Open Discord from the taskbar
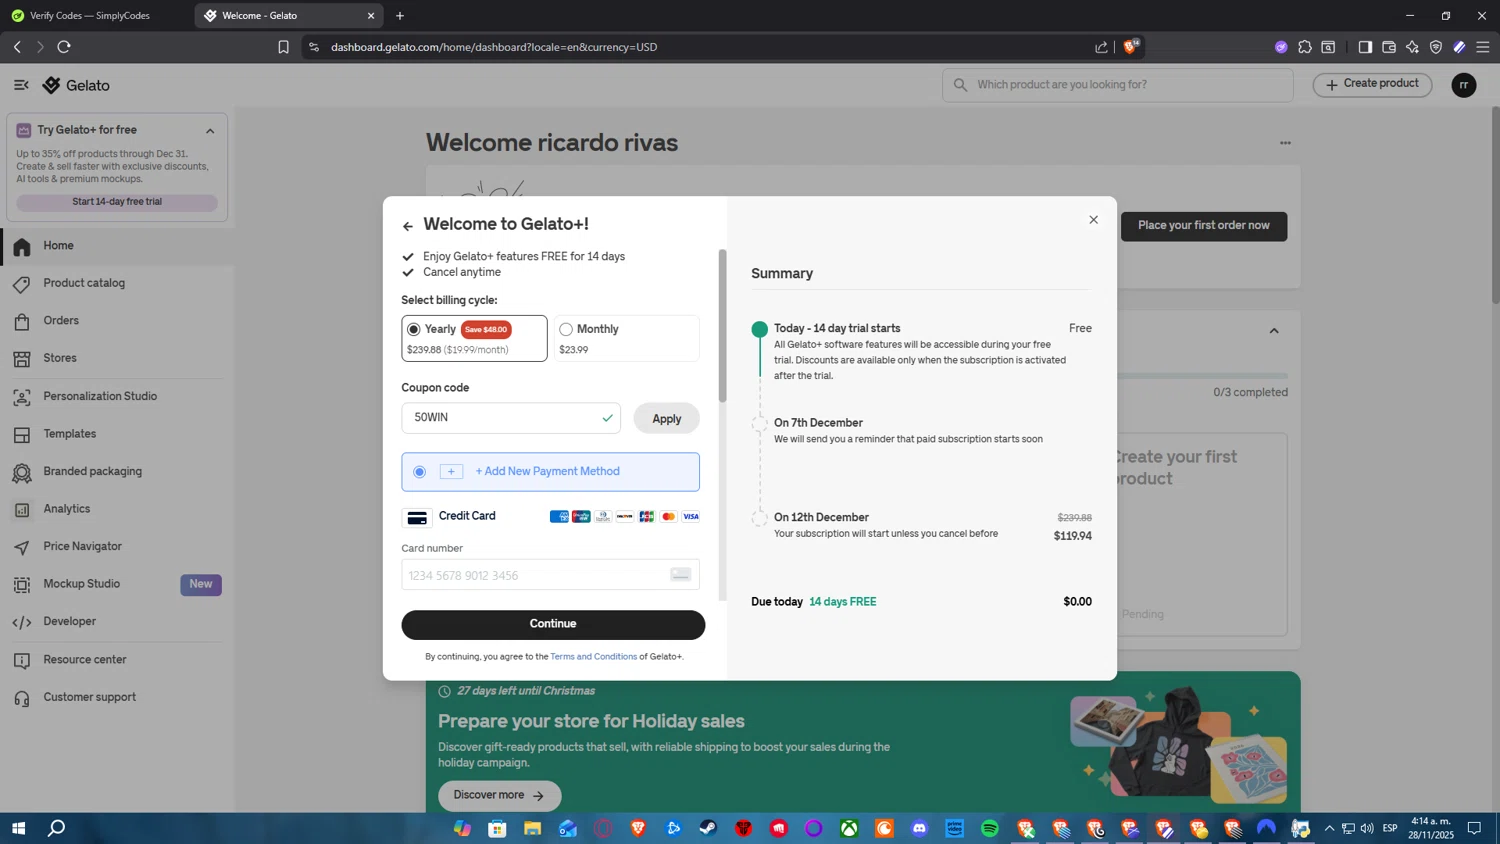 pyautogui.click(x=920, y=828)
